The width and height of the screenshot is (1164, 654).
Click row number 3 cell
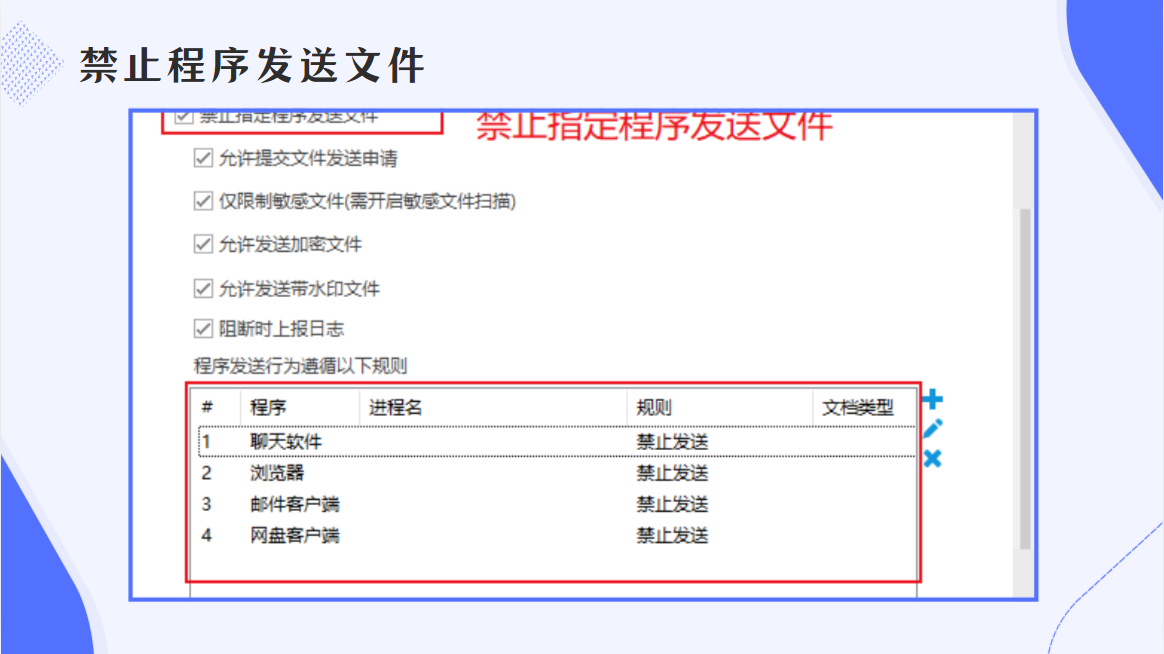coord(206,504)
